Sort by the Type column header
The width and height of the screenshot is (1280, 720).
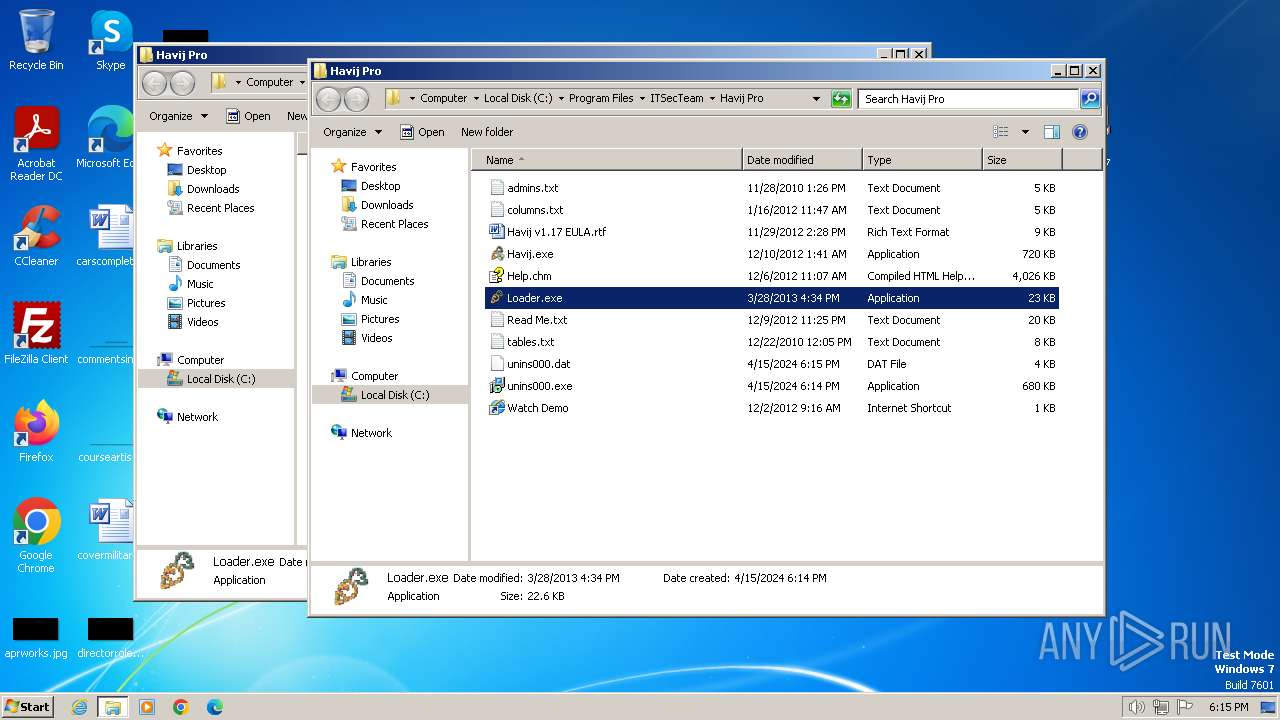pos(922,160)
